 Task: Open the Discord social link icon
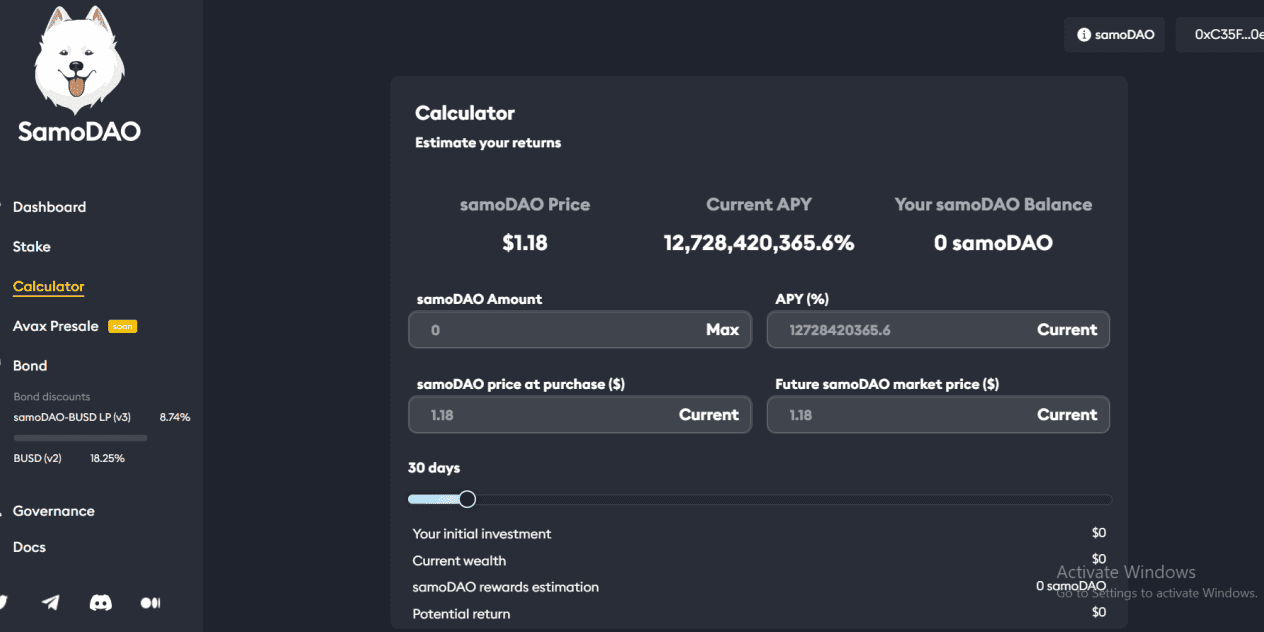(x=101, y=602)
